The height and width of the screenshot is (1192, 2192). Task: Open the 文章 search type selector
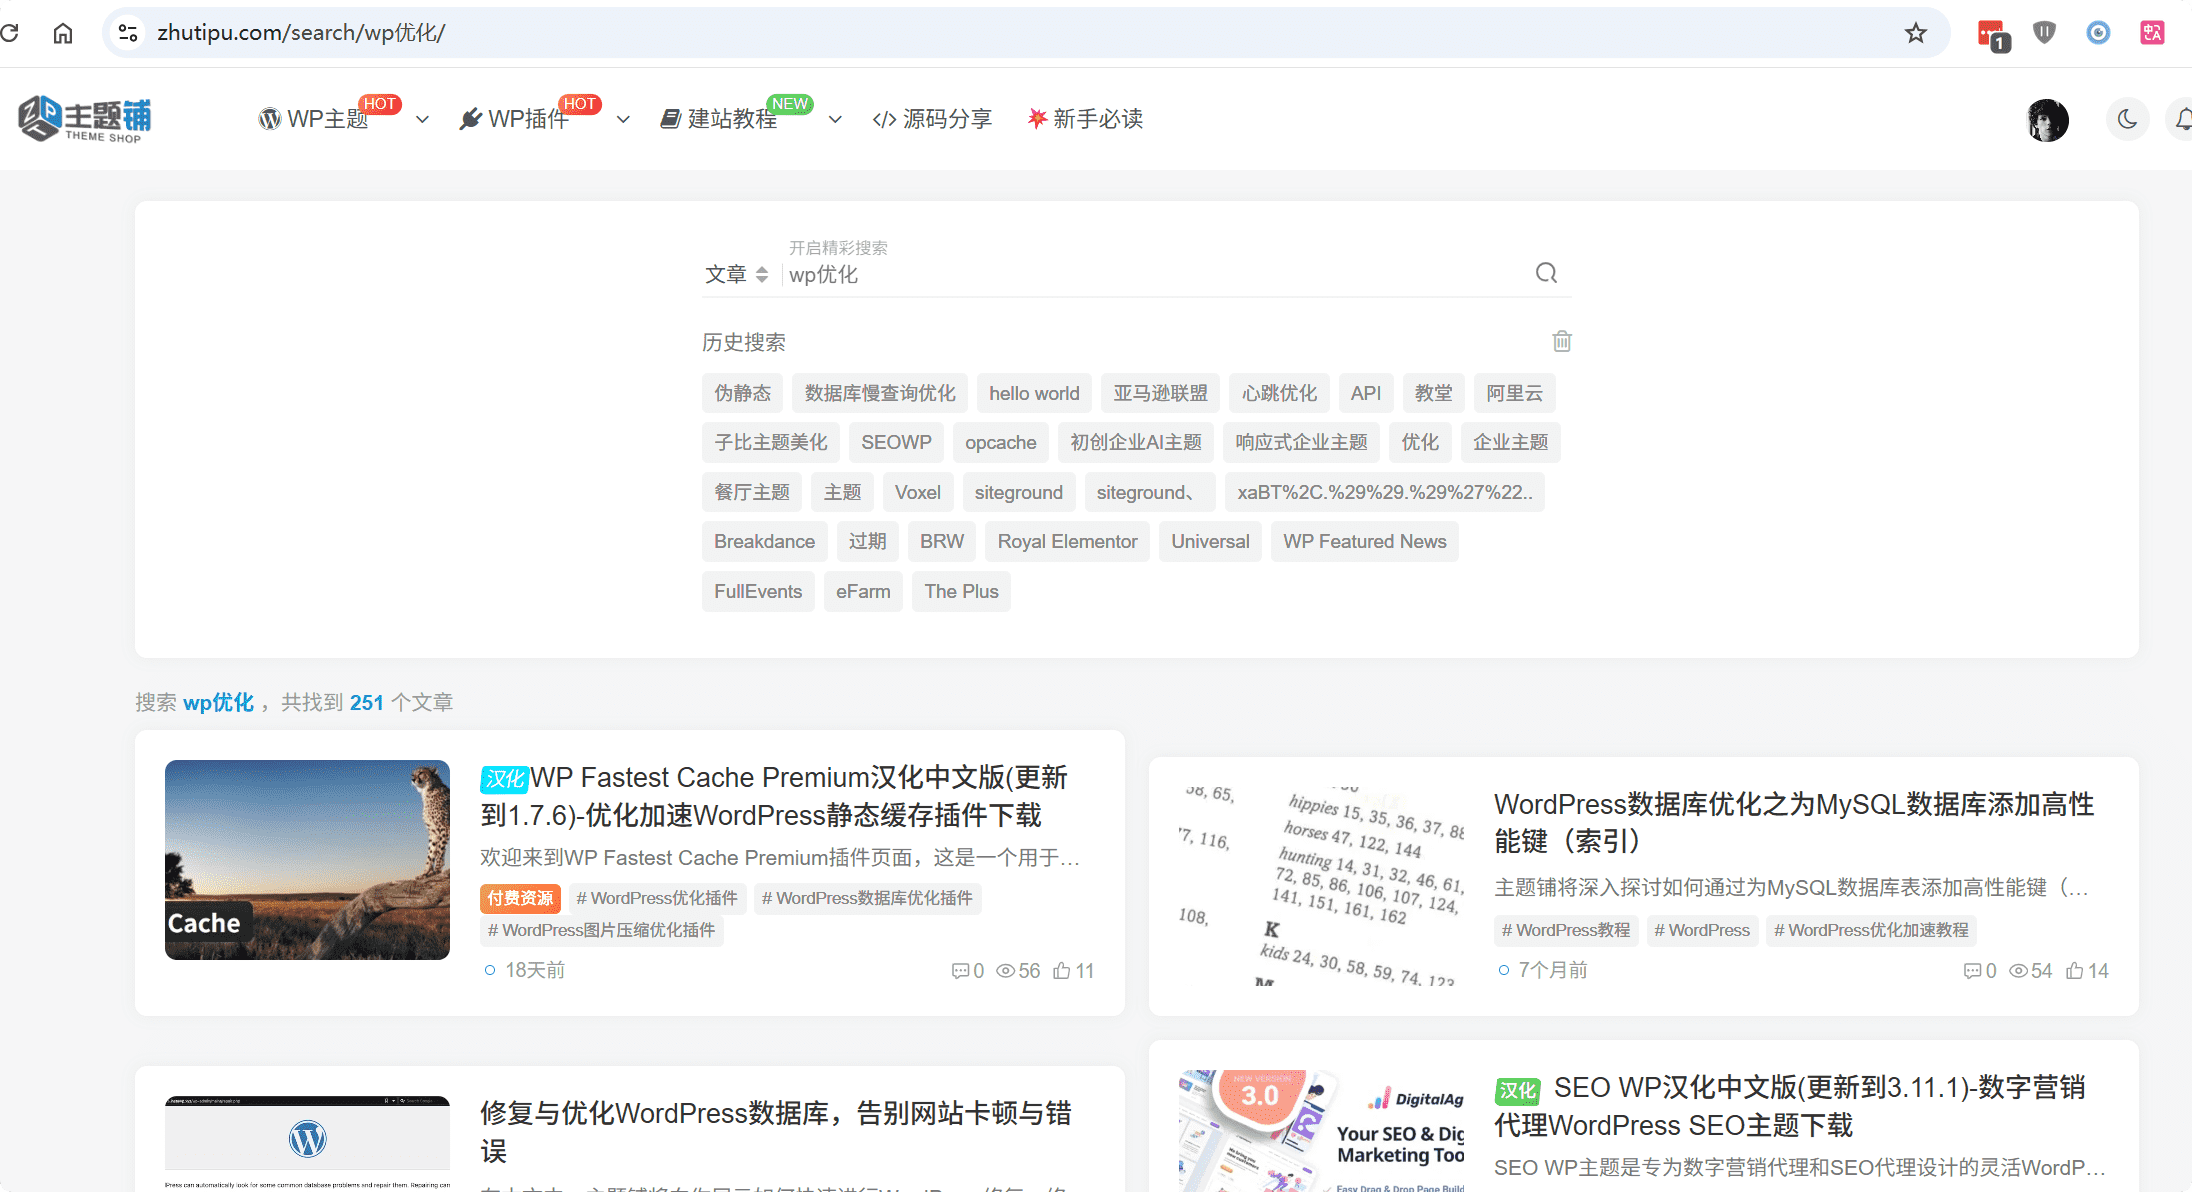pyautogui.click(x=736, y=274)
